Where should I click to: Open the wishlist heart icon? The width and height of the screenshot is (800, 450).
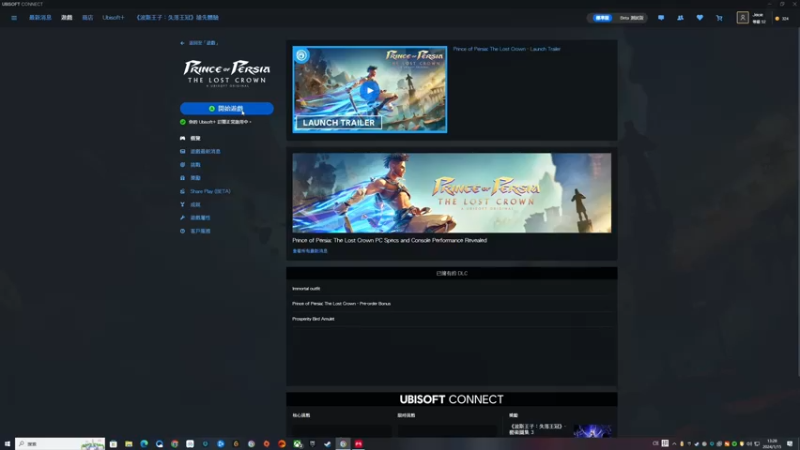(699, 18)
